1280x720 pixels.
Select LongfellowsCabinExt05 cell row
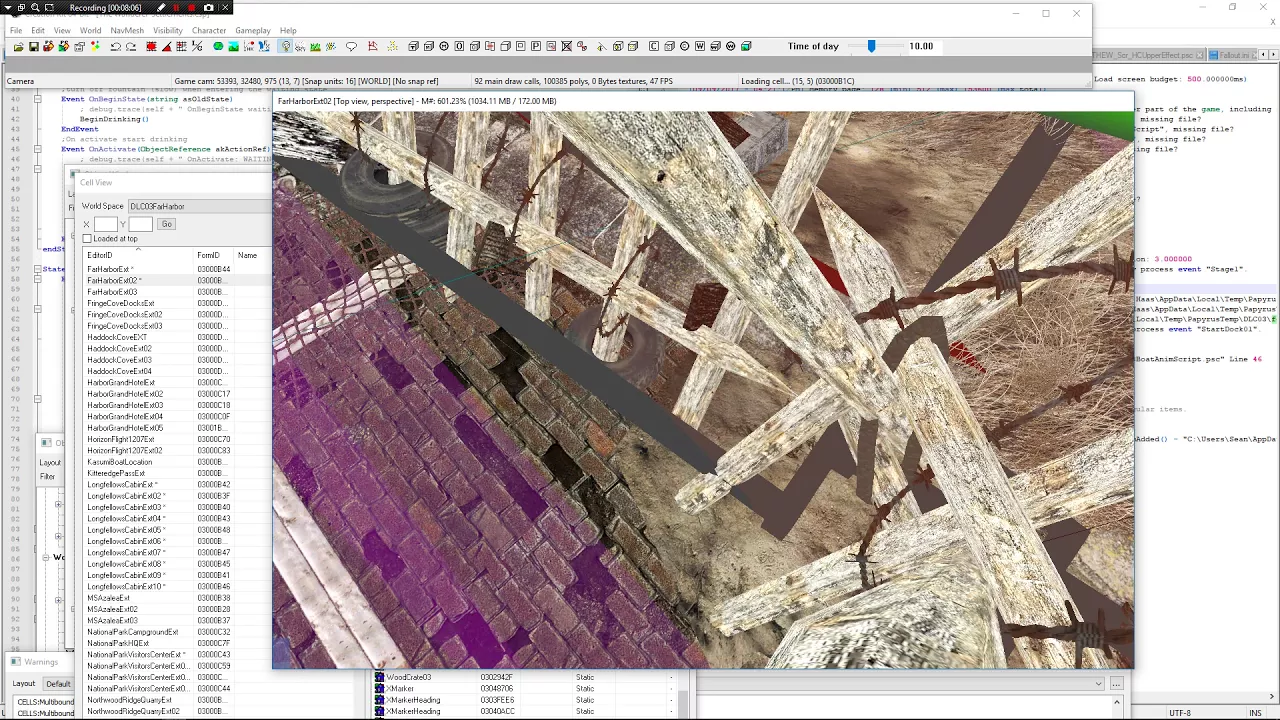176,530
